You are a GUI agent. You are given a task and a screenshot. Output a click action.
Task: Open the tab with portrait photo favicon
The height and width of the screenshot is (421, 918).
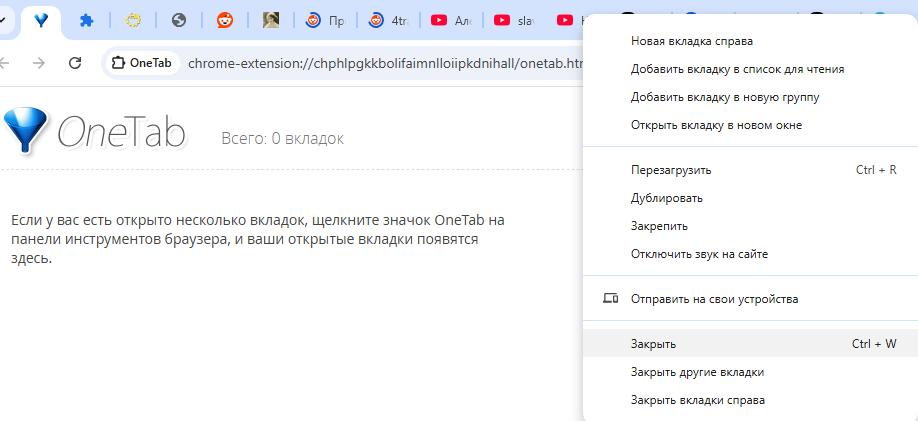click(x=270, y=21)
